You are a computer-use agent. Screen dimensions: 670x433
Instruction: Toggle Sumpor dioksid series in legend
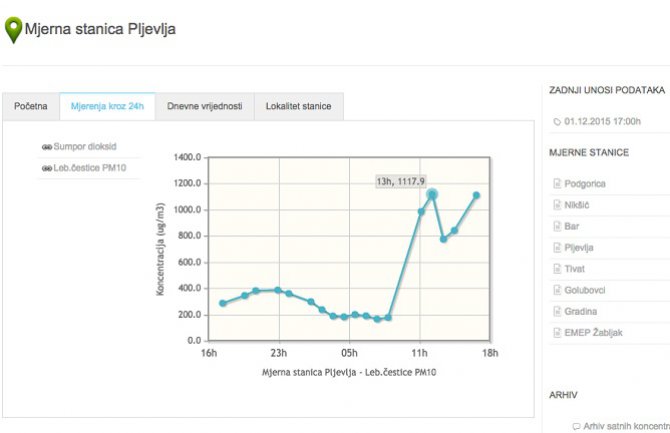coord(84,147)
